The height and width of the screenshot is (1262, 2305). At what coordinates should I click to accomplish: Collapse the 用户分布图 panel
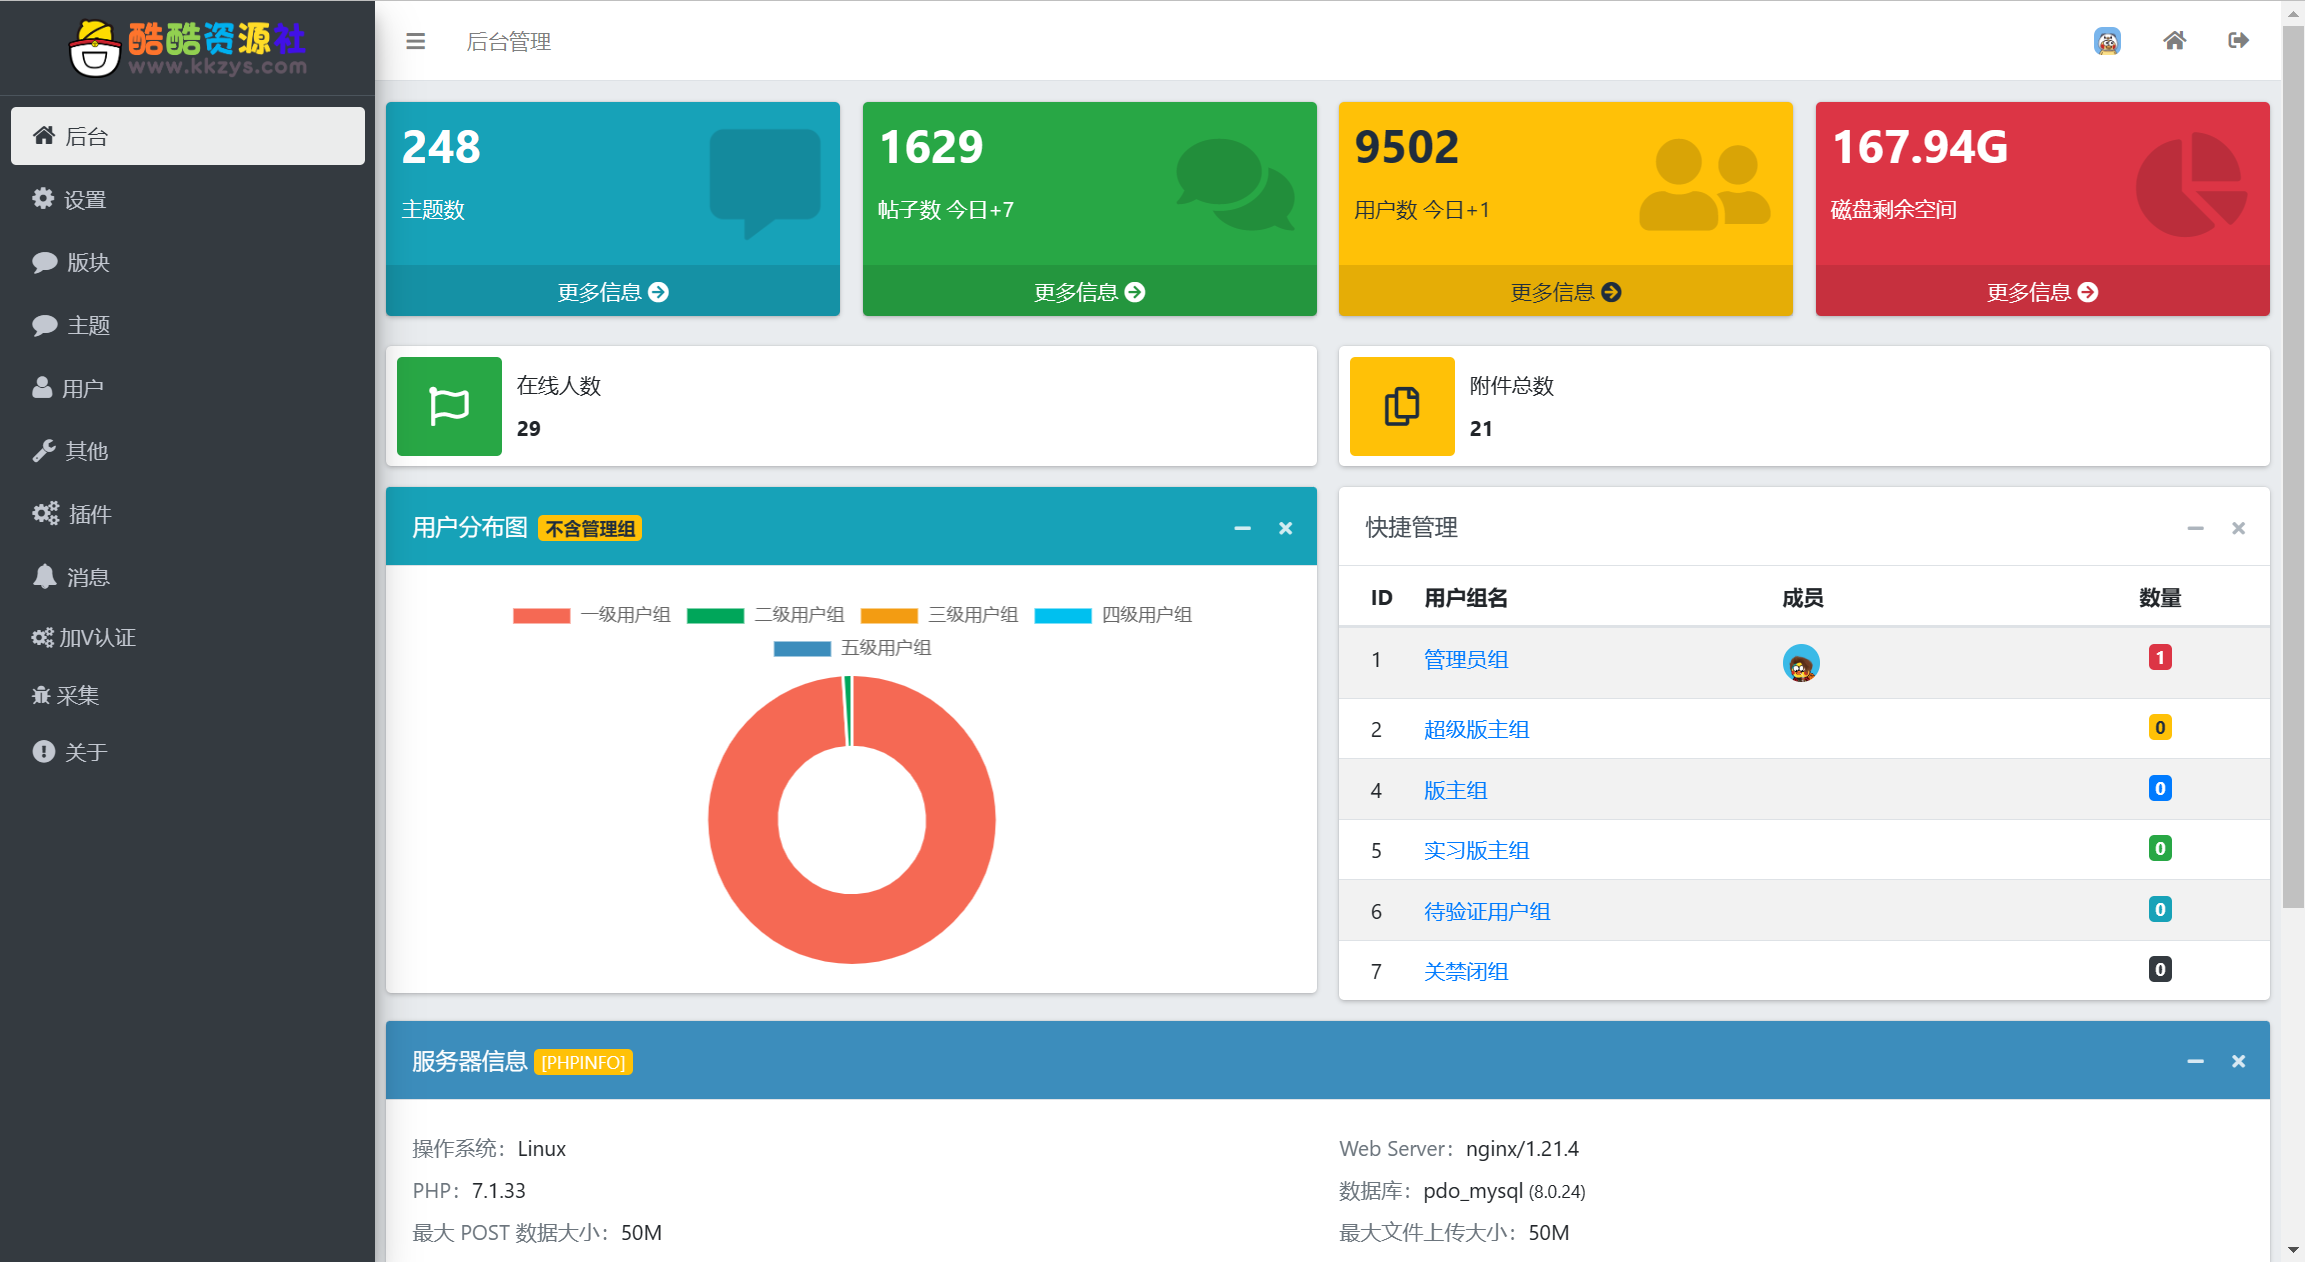pyautogui.click(x=1243, y=527)
